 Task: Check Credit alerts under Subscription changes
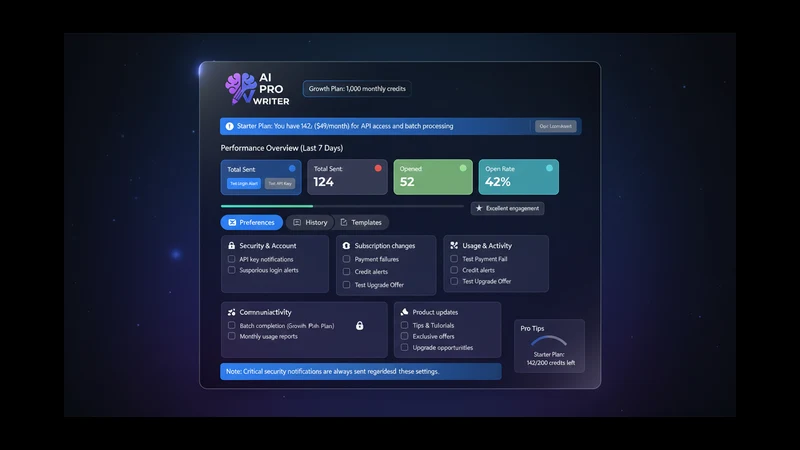pos(346,271)
